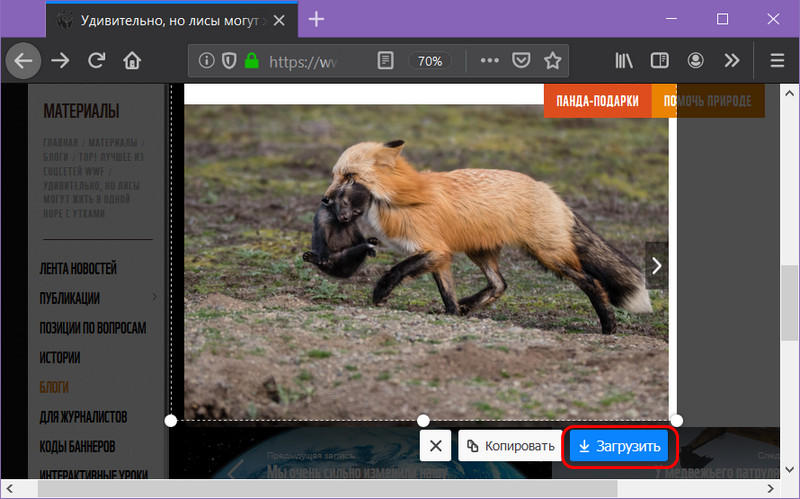Open ПУБЛИКАЦИИ in the sidebar
Viewport: 800px width, 499px height.
coord(69,298)
